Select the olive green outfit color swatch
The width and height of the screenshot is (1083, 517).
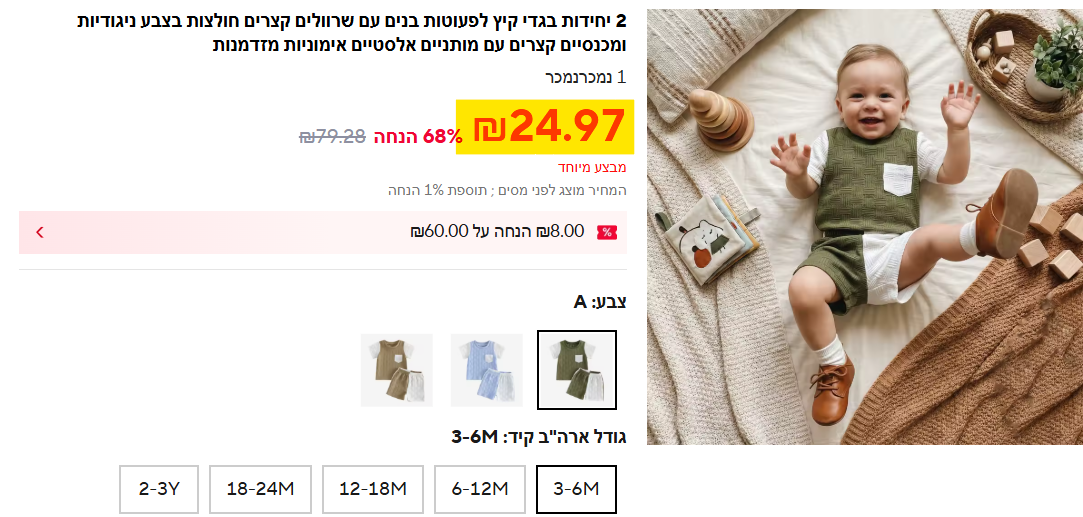point(577,370)
